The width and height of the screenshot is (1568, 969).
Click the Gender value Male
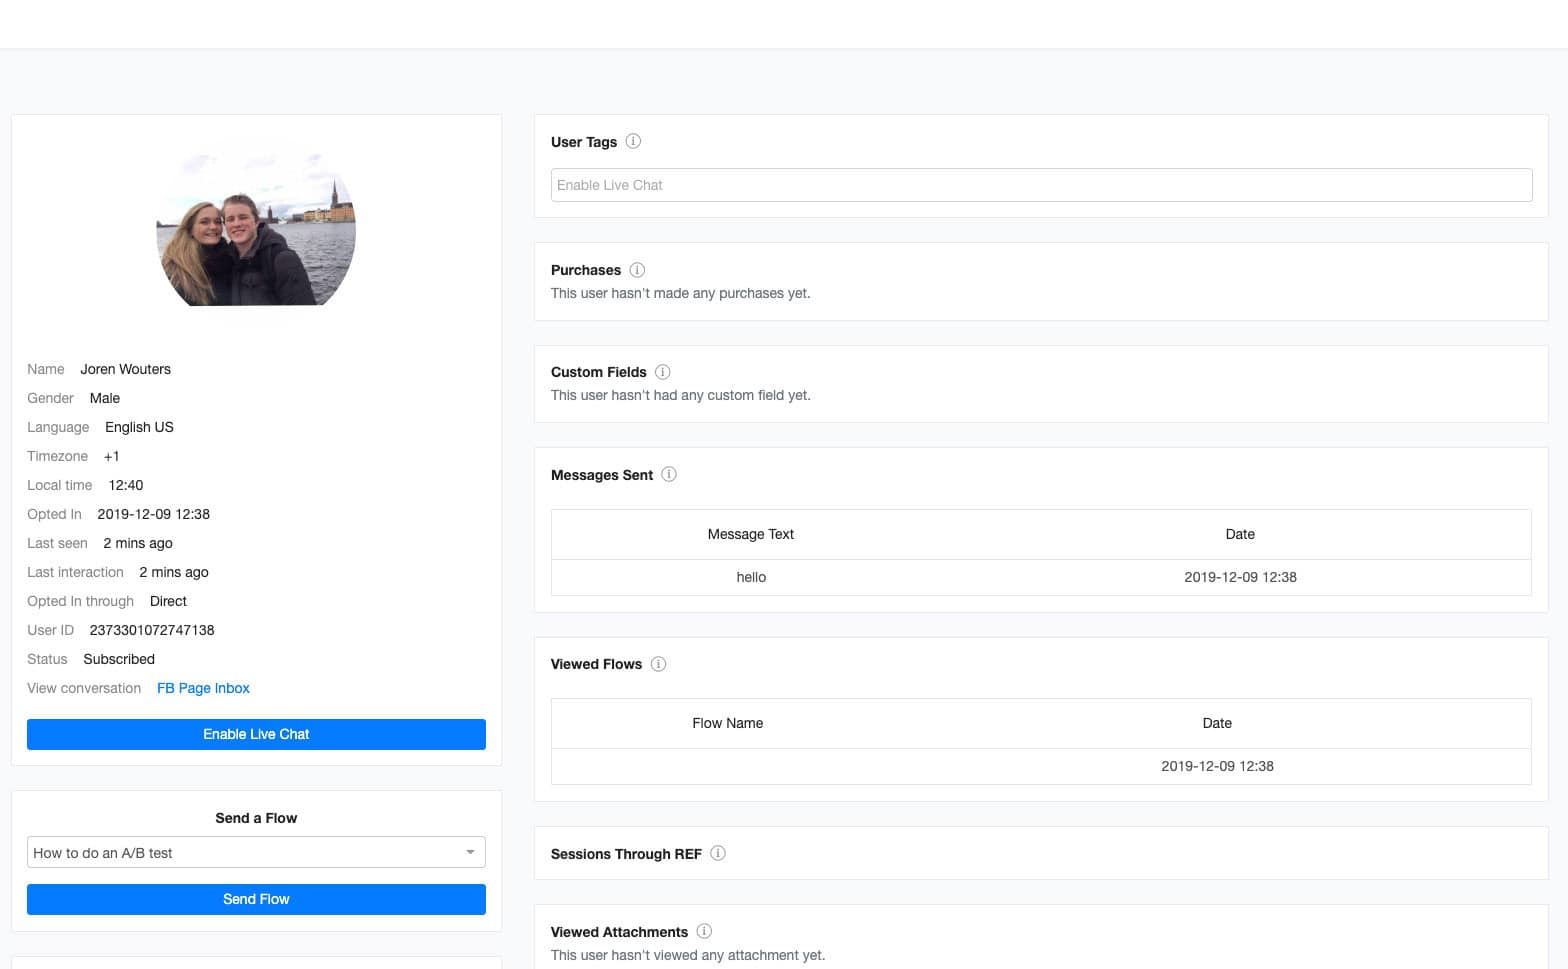pos(105,398)
